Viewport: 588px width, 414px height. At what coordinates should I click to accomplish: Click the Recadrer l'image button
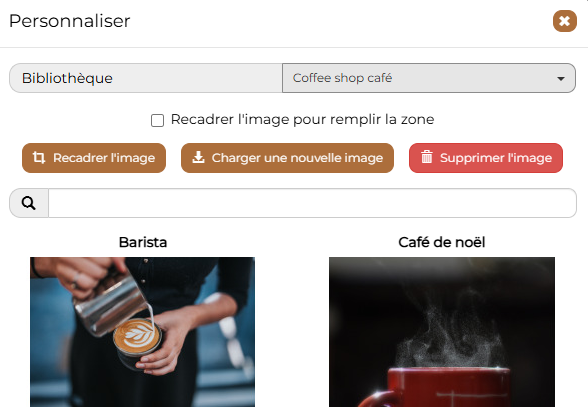94,158
